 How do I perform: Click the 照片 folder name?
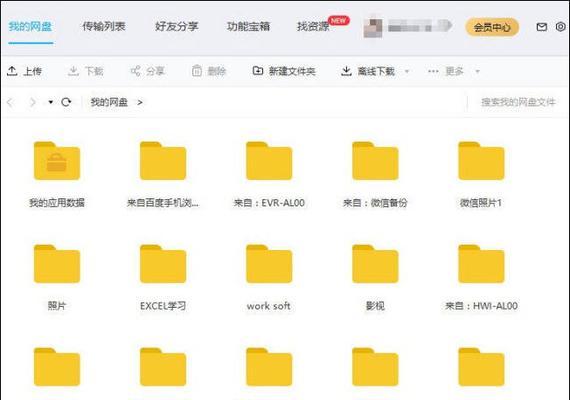pos(57,306)
